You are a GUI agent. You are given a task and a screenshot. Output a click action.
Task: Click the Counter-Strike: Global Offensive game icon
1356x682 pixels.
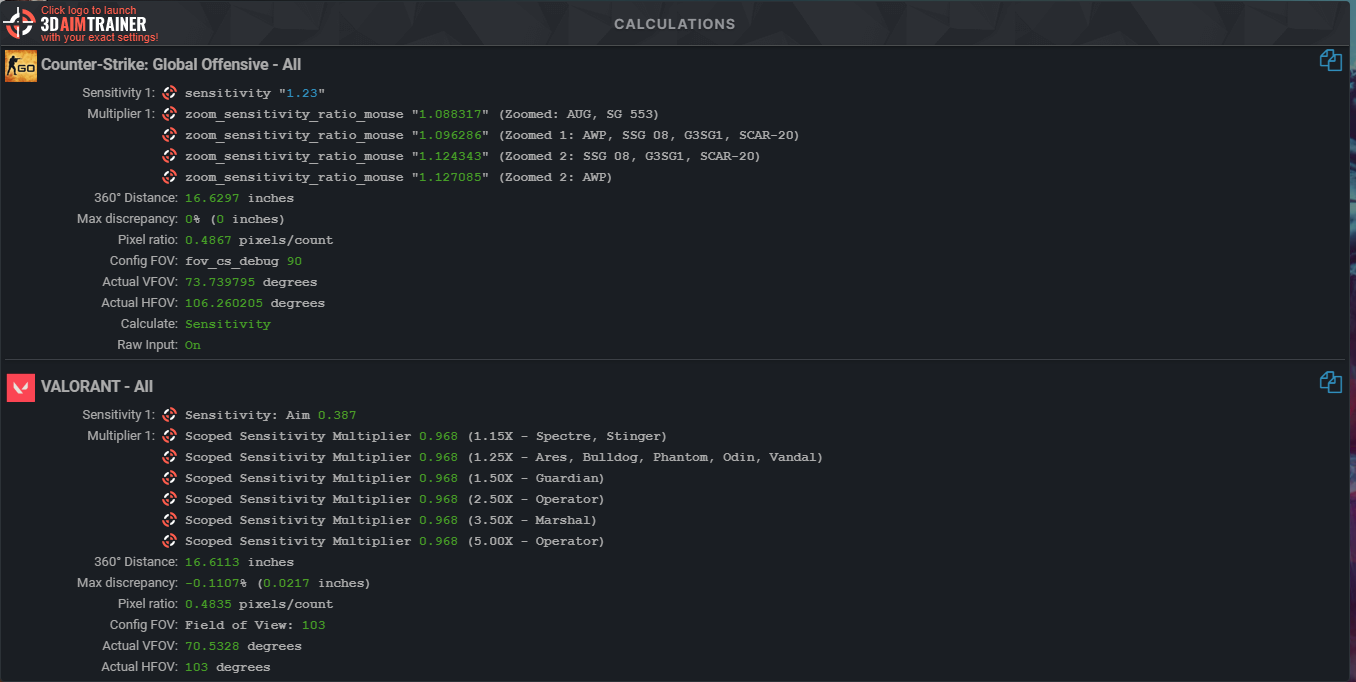coord(21,65)
